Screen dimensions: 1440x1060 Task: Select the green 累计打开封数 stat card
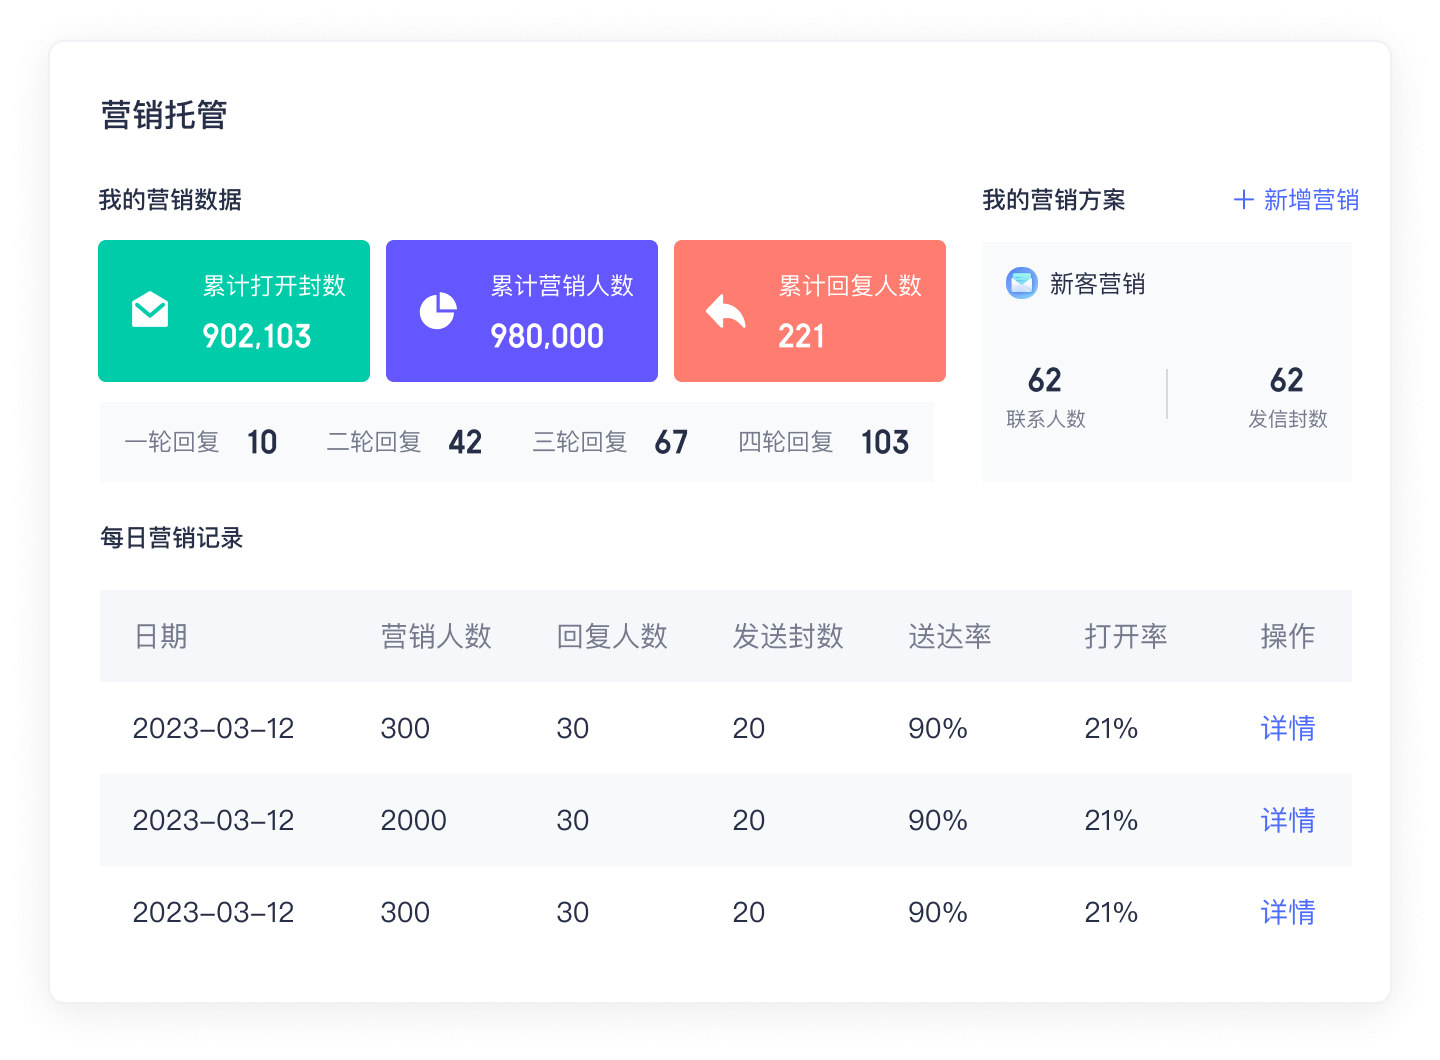pyautogui.click(x=233, y=310)
